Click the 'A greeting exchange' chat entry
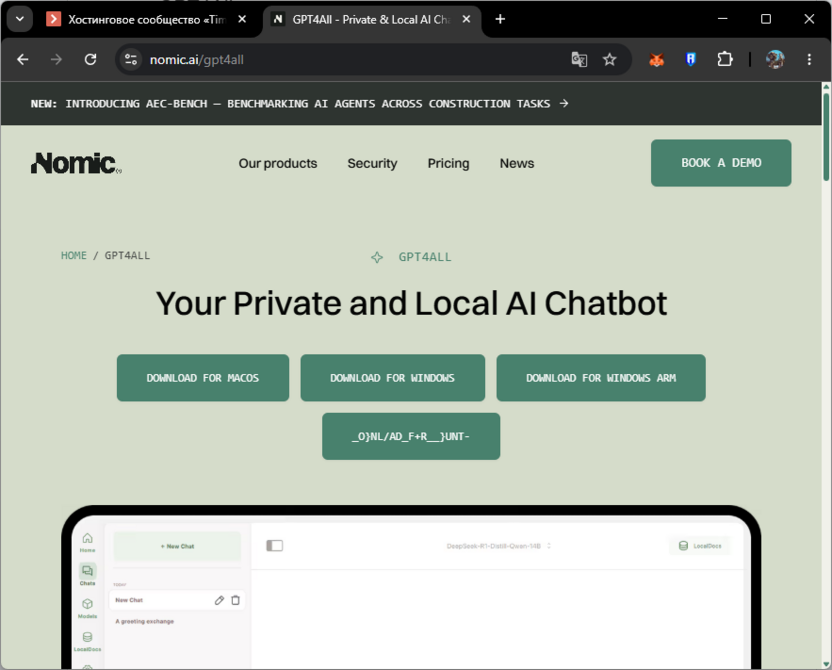Viewport: 832px width, 670px height. [x=144, y=621]
